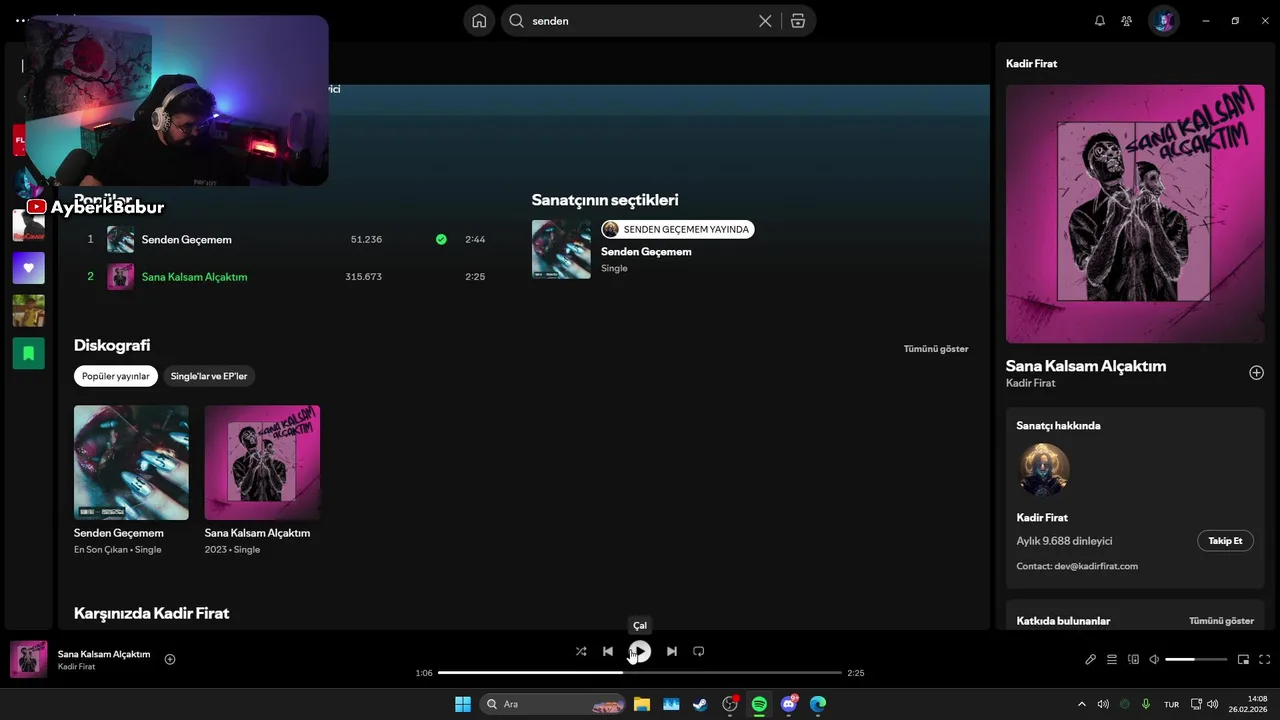Open Microsoft Edge from the taskbar
The width and height of the screenshot is (1280, 720).
818,704
